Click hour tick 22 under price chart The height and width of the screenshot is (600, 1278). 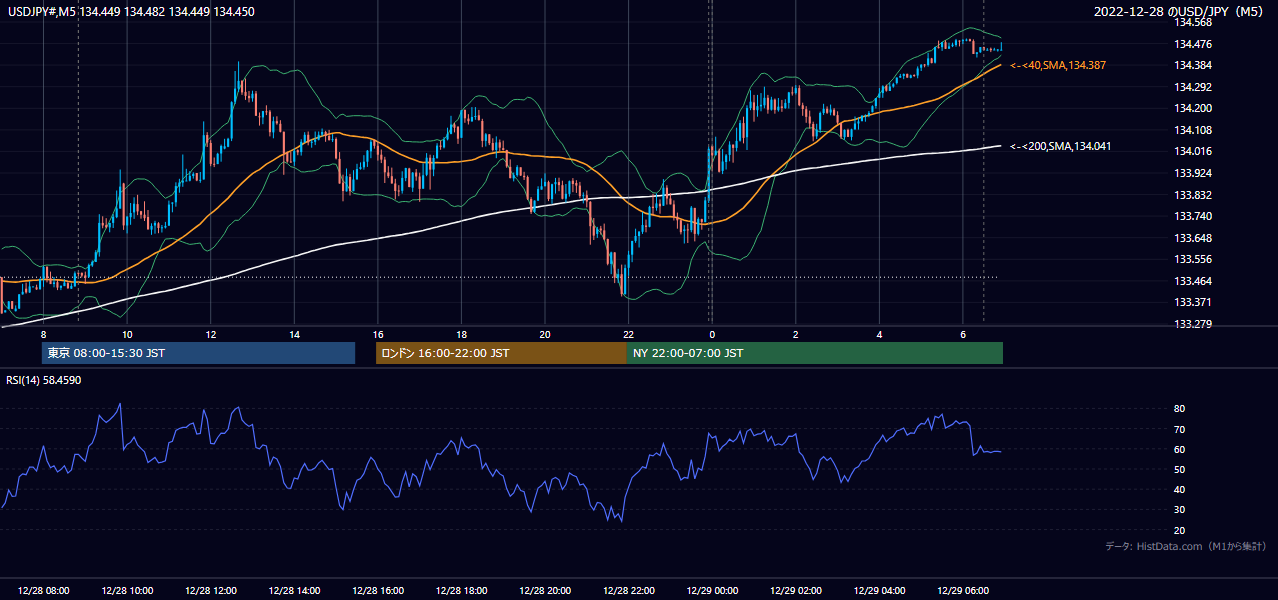[x=628, y=334]
